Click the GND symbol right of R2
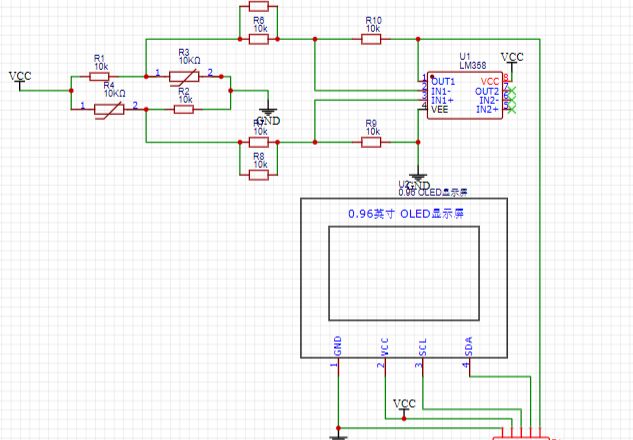The width and height of the screenshot is (633, 440). pyautogui.click(x=268, y=113)
